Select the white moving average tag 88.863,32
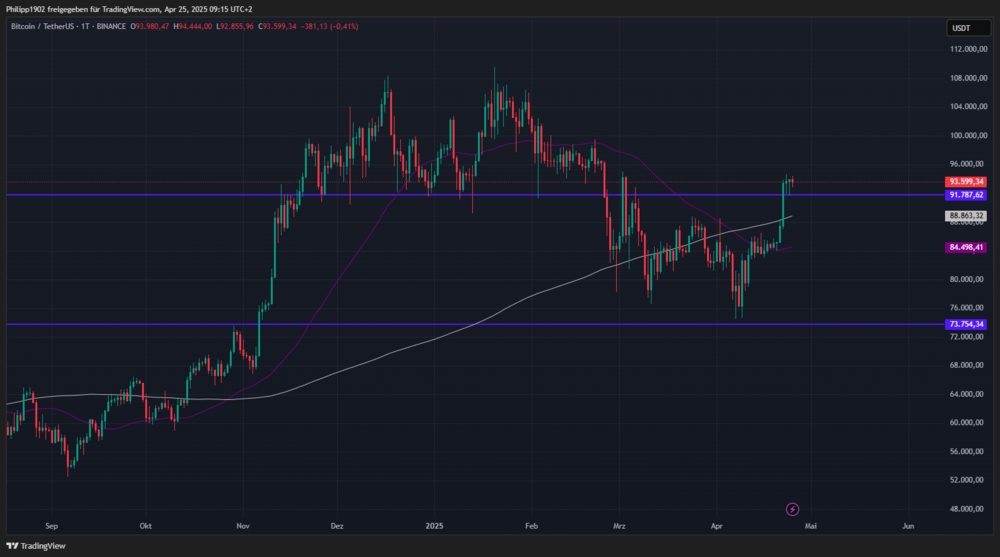 tap(966, 216)
